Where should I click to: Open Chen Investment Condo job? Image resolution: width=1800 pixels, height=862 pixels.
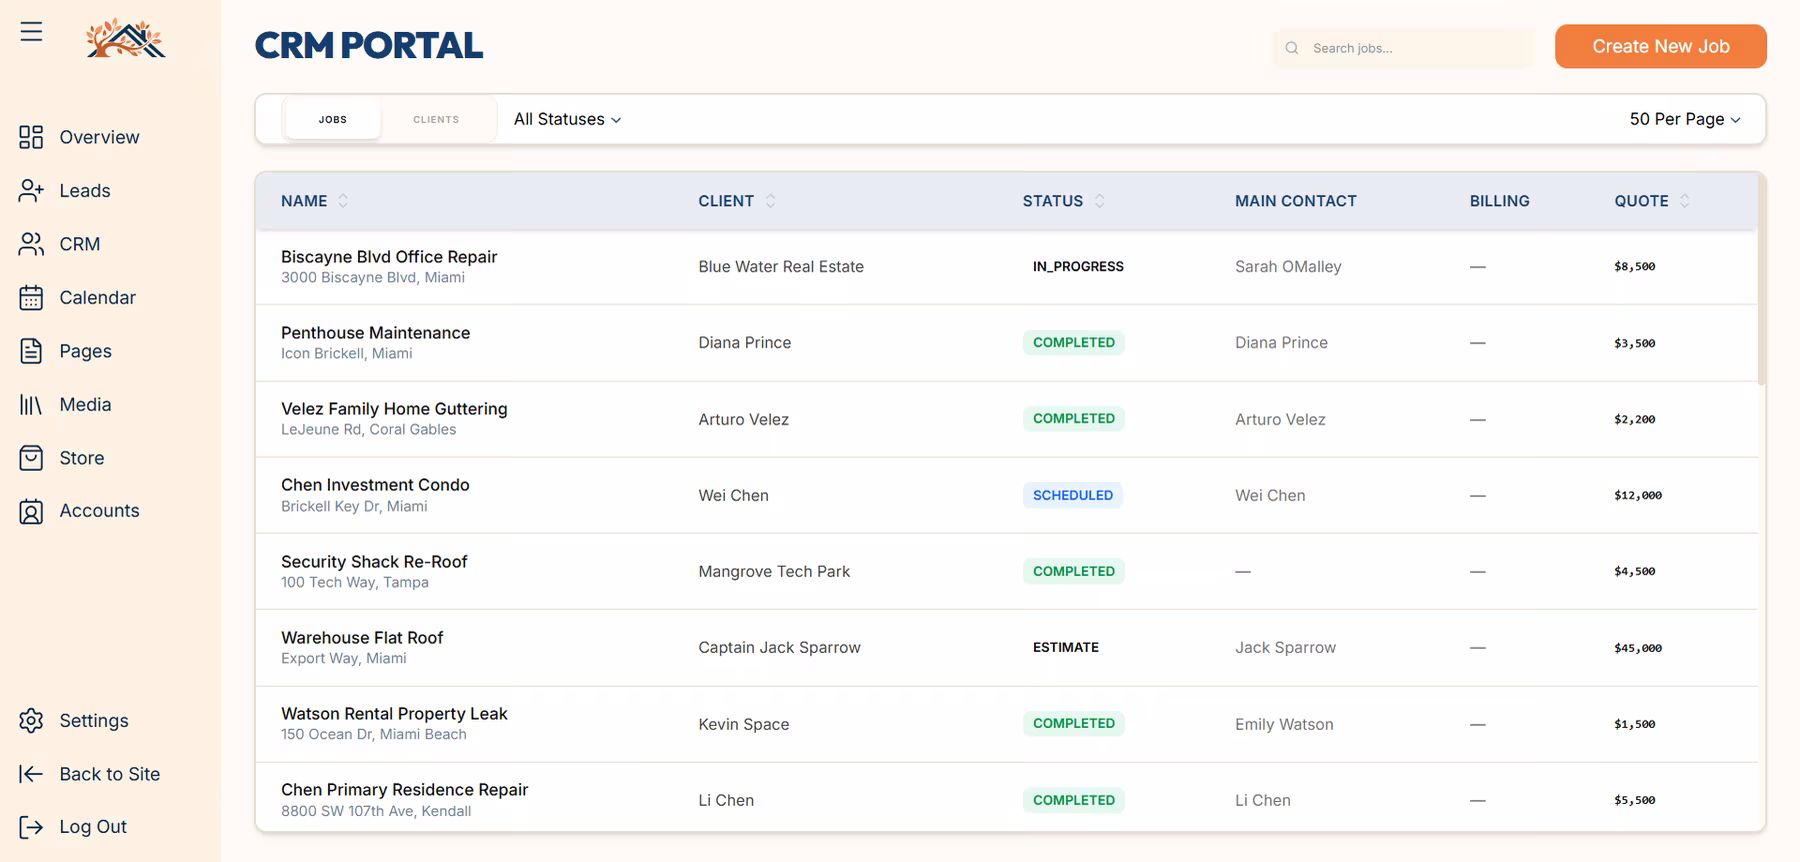(x=375, y=485)
